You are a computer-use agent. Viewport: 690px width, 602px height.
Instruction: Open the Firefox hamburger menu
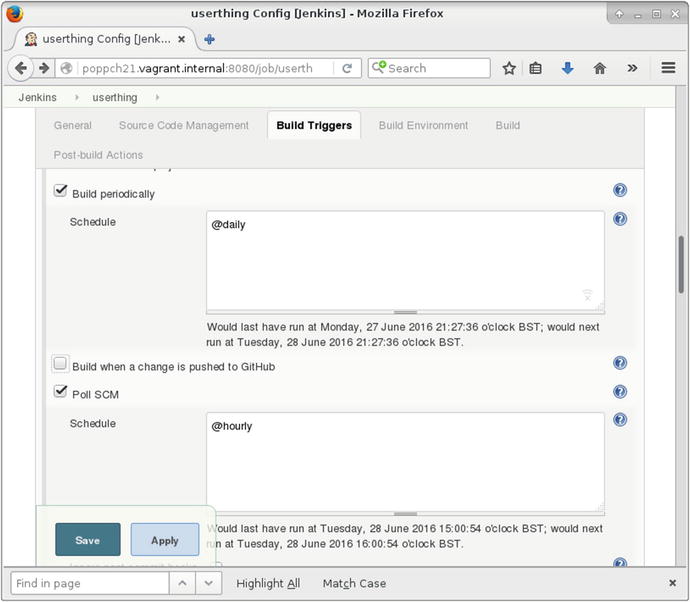click(668, 68)
